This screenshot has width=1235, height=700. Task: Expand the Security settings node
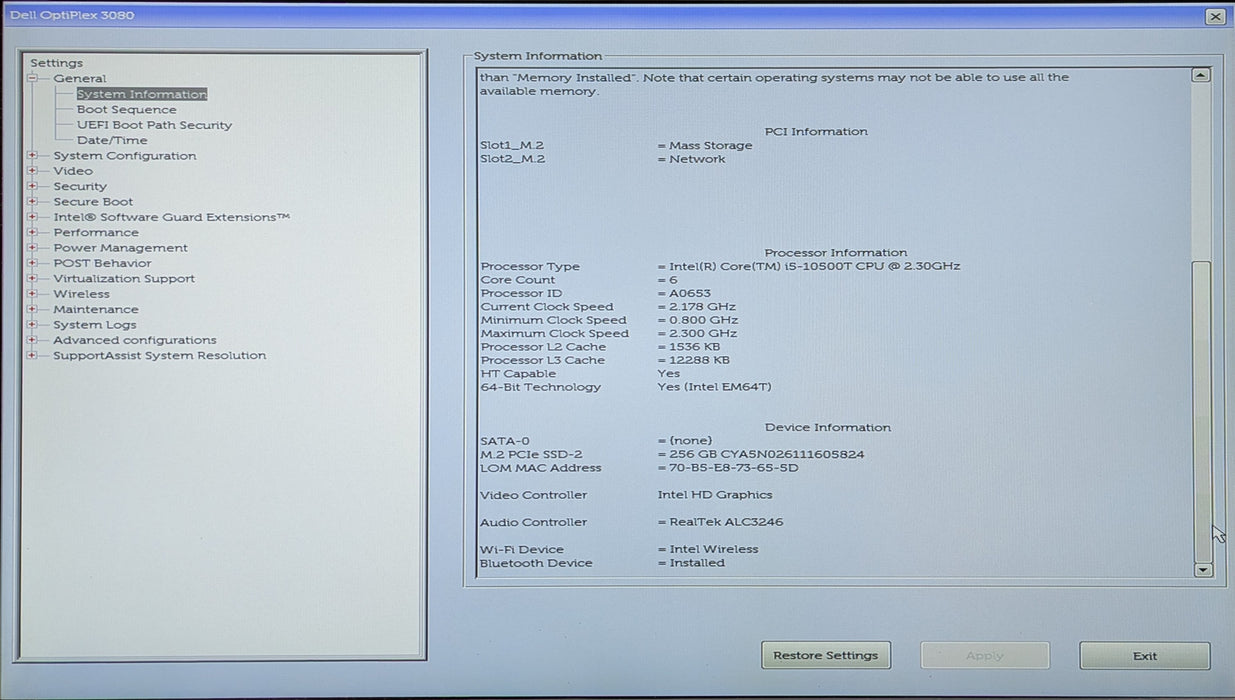click(33, 186)
